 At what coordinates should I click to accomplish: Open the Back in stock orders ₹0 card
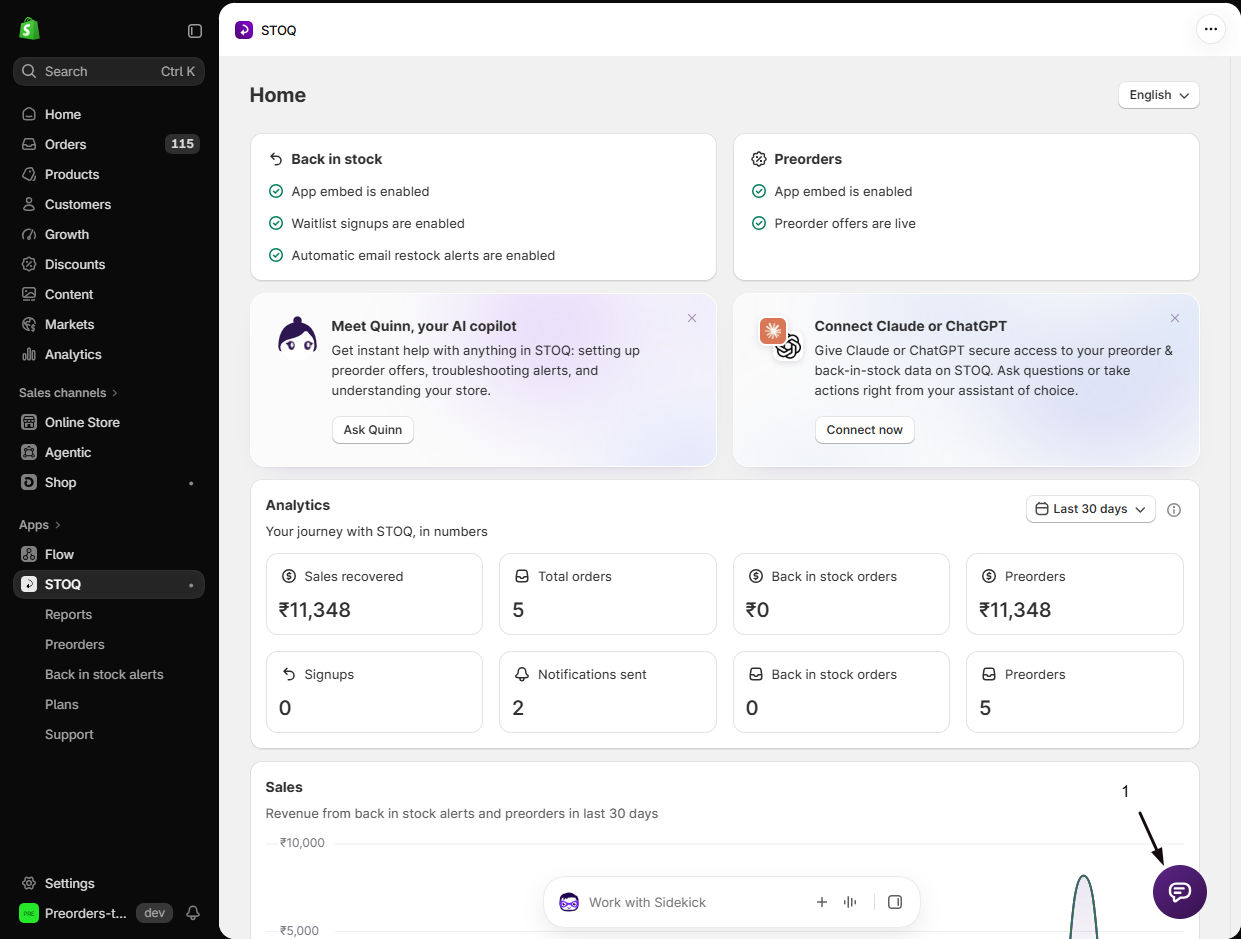tap(841, 594)
